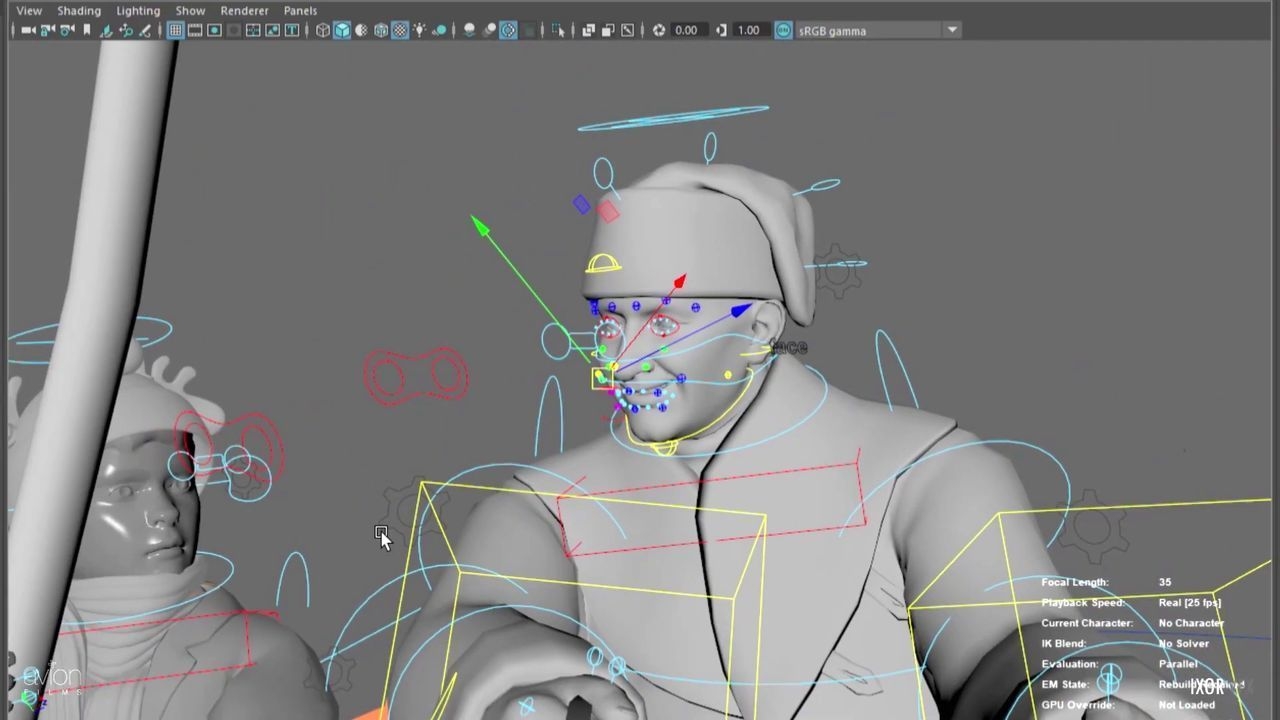Toggle Motion Blur icon
Viewport: 1280px width, 720px height.
click(x=489, y=30)
